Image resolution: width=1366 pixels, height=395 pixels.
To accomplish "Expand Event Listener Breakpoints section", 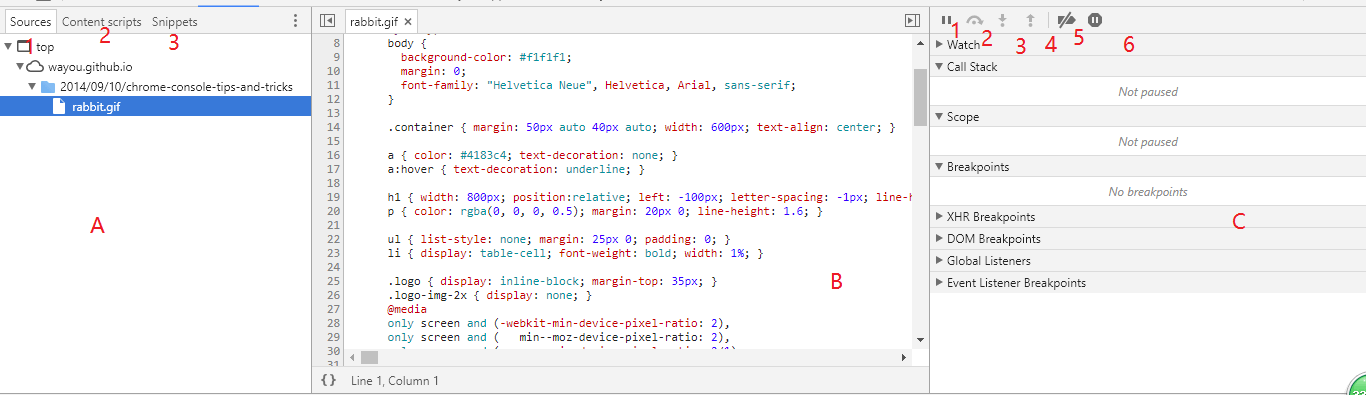I will (939, 283).
